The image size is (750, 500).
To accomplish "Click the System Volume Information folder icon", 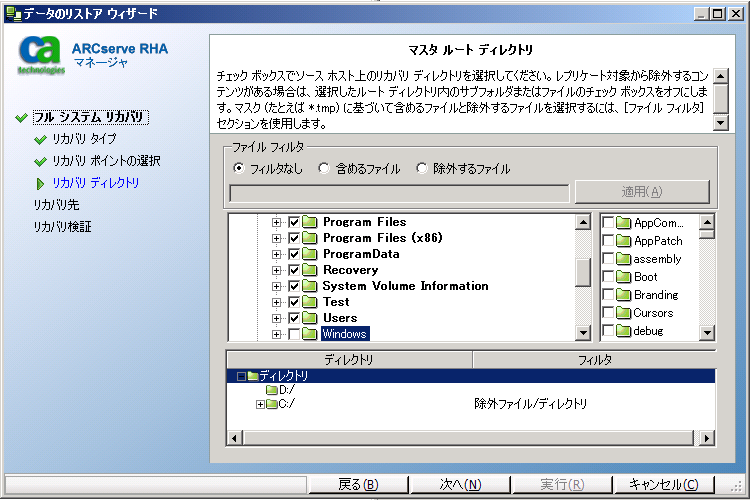I will 309,286.
